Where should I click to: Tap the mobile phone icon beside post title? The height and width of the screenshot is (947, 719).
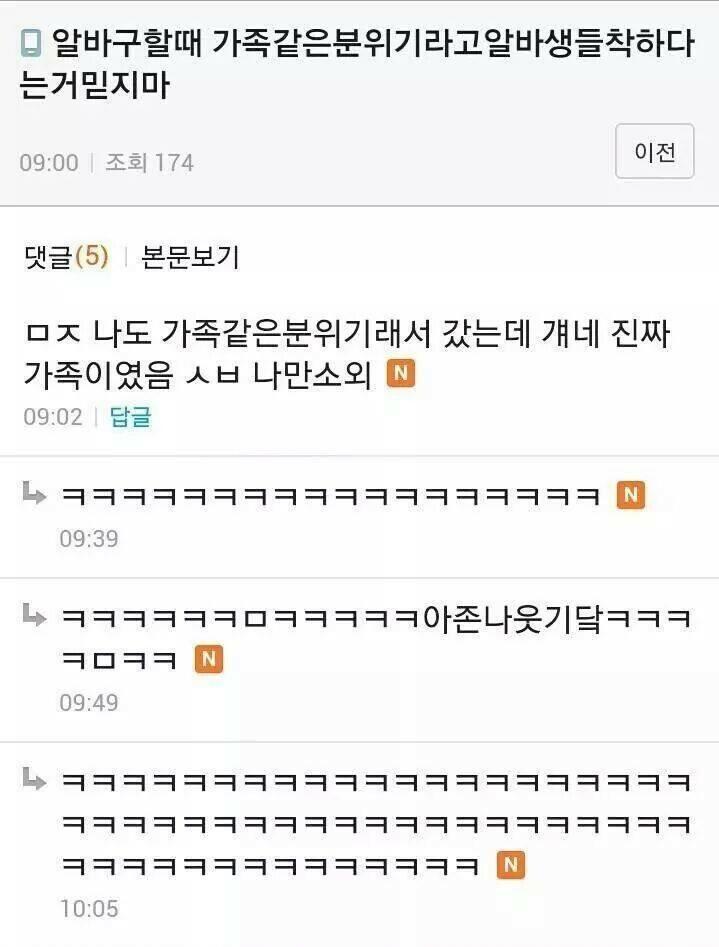pos(31,43)
